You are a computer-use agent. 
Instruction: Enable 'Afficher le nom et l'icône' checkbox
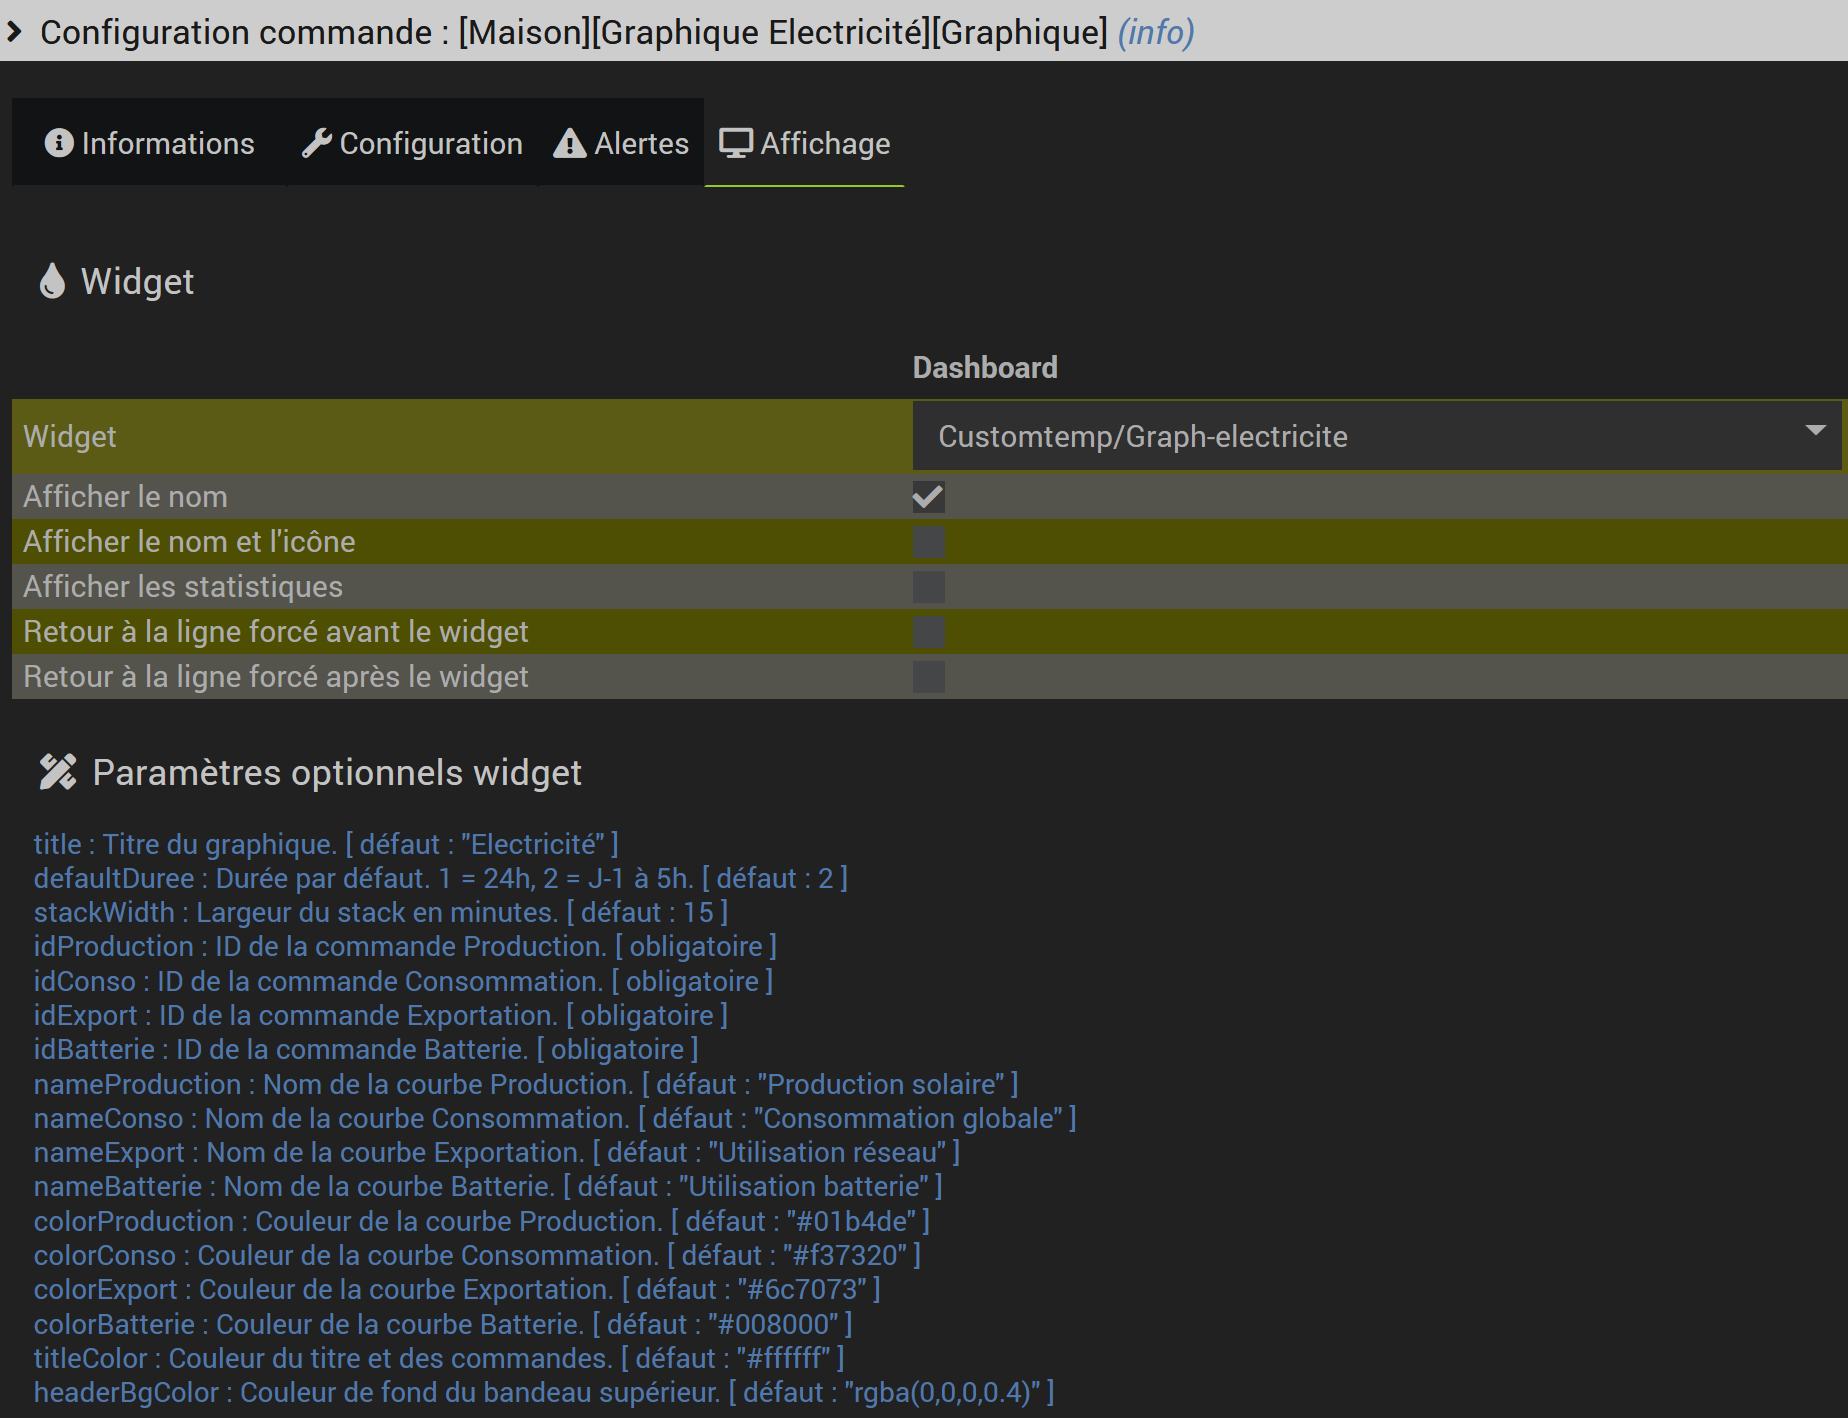(928, 542)
